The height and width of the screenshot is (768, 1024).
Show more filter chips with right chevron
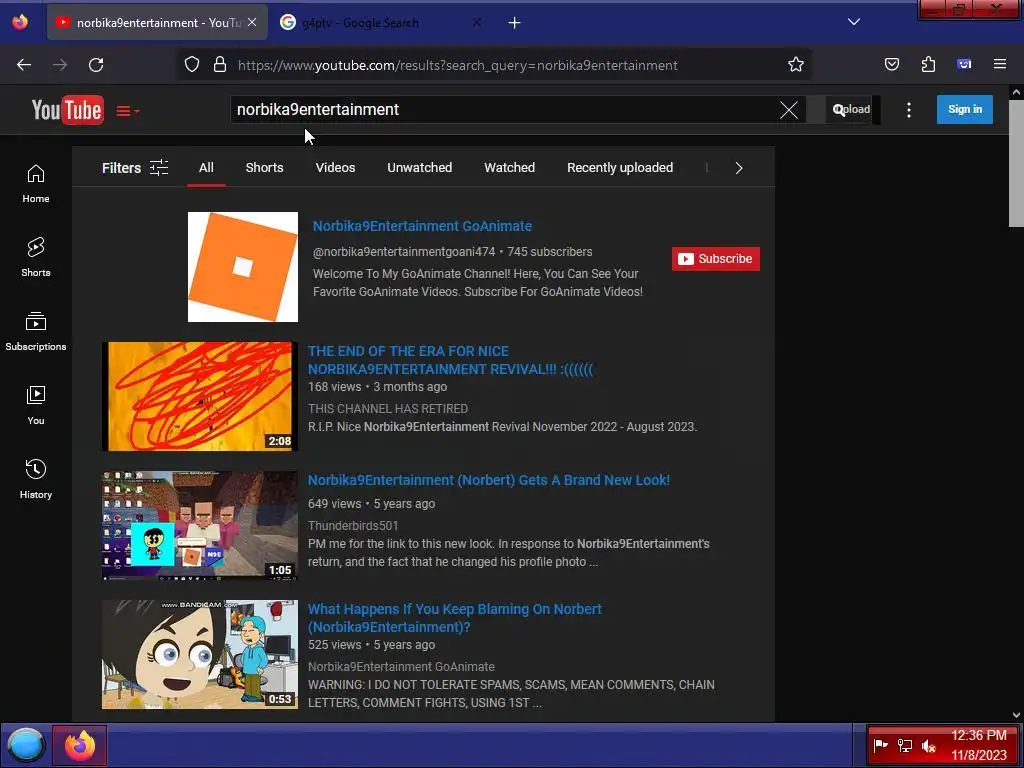coord(739,168)
